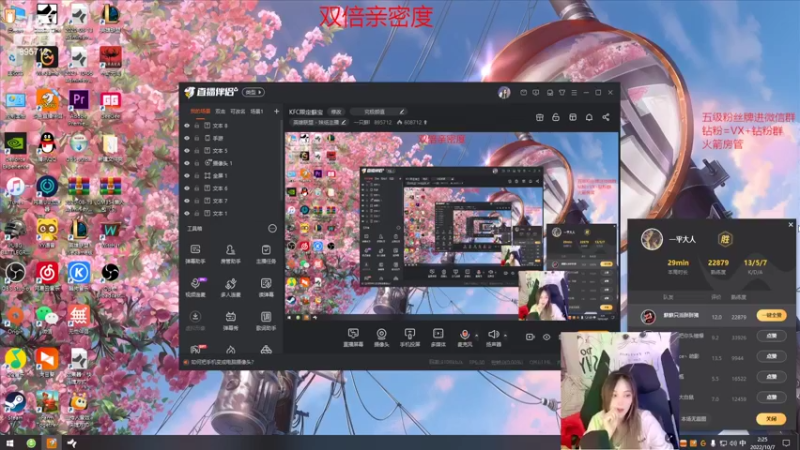Open the hamburger menu in the title bar

click(574, 93)
